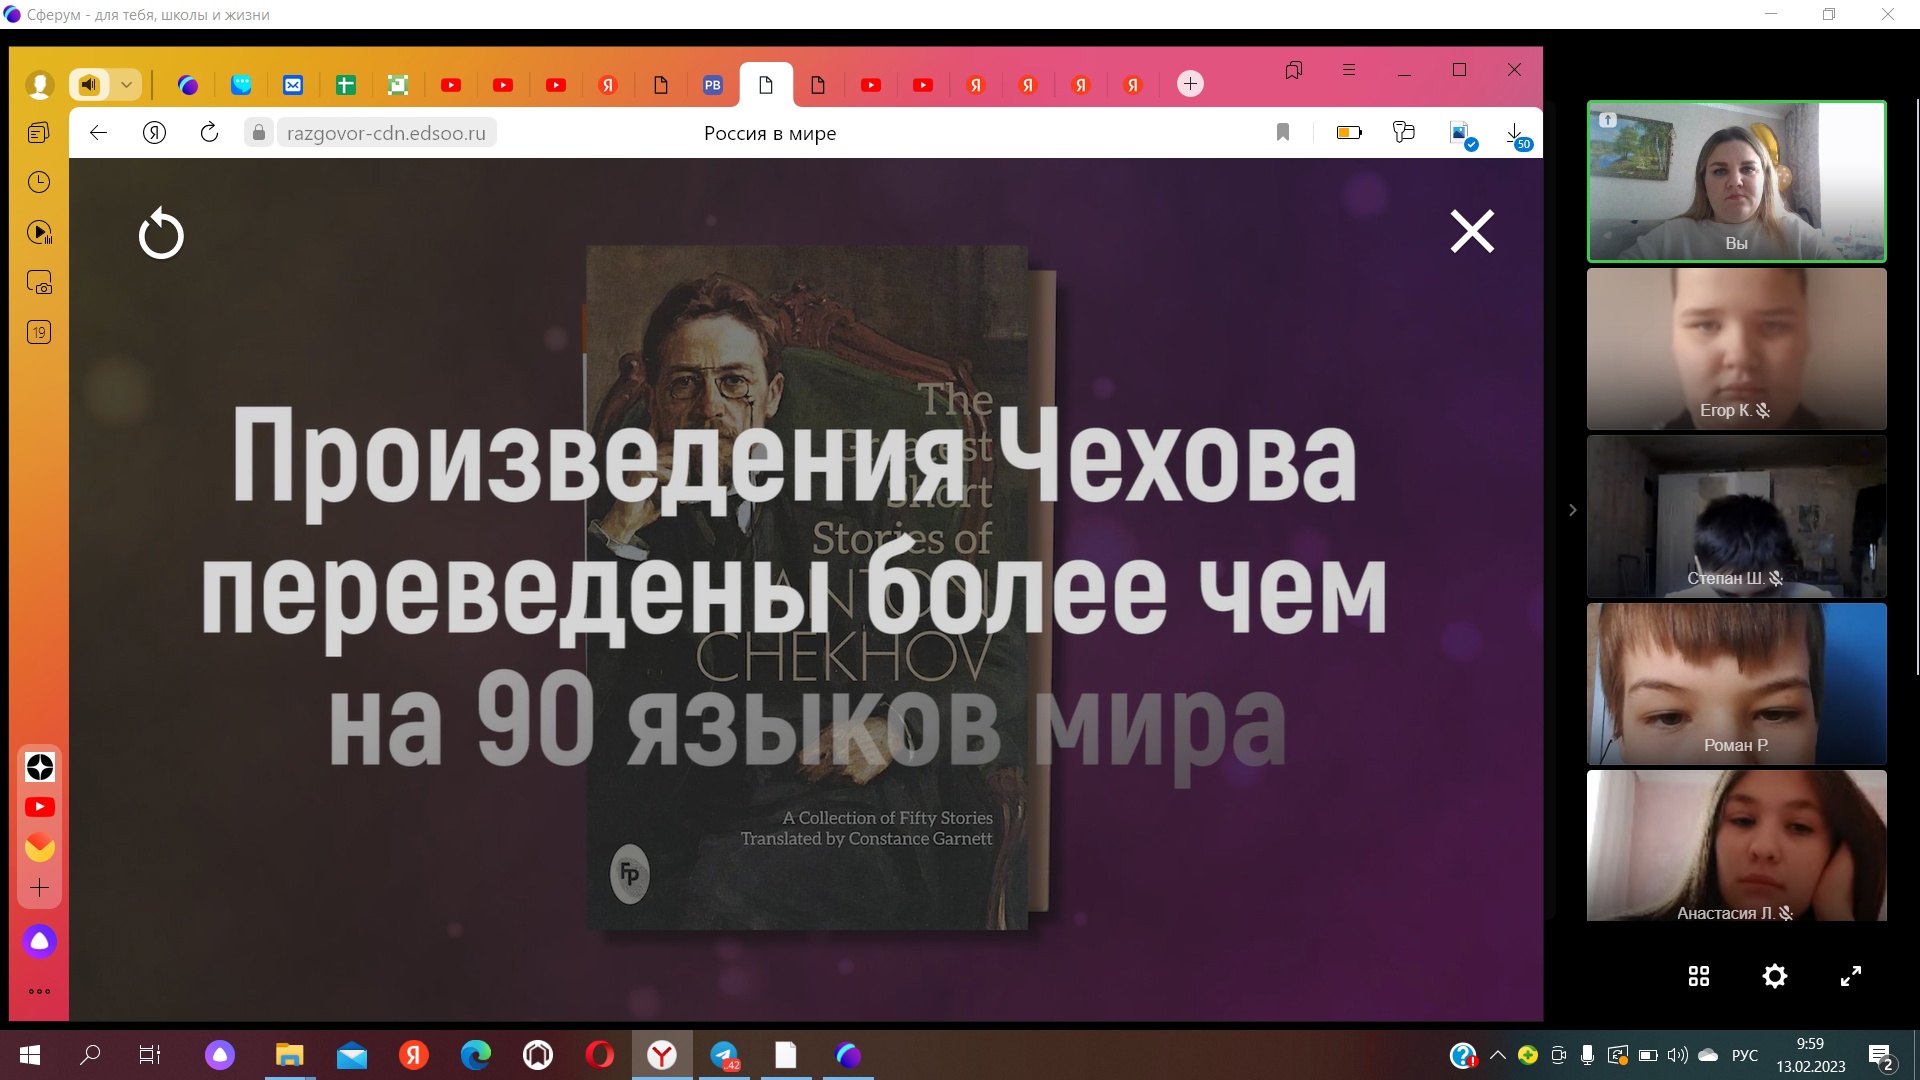Open the video player icon in sidebar
Viewport: 1920px width, 1080px height.
pyautogui.click(x=39, y=232)
